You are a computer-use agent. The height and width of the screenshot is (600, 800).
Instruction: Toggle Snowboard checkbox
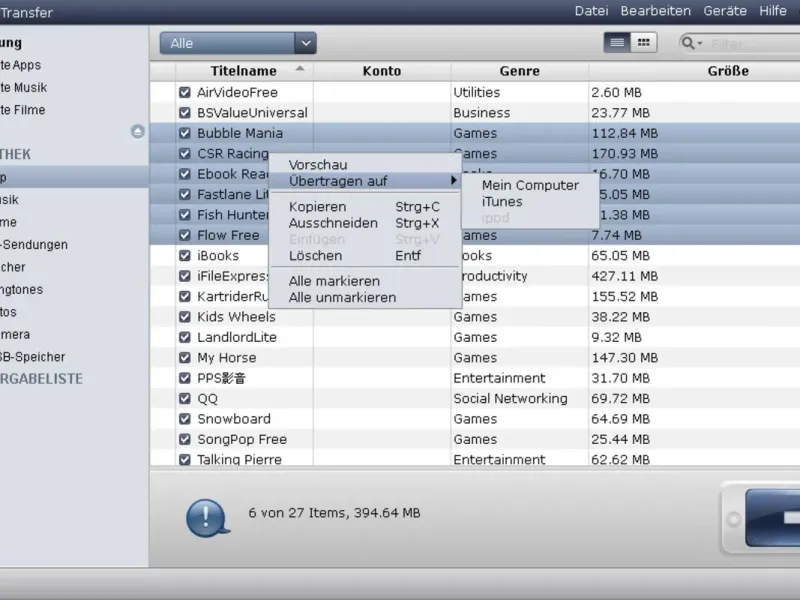[x=185, y=419]
